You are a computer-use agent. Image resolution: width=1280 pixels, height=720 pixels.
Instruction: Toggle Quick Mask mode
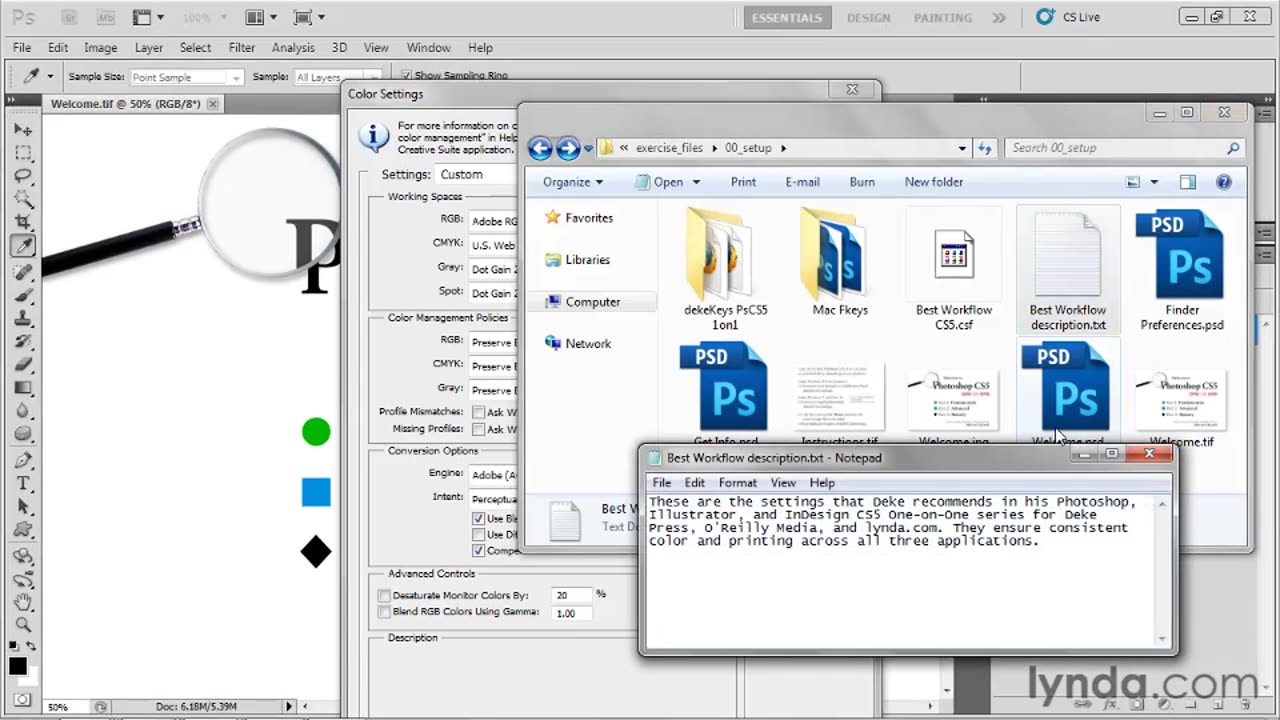pos(23,700)
